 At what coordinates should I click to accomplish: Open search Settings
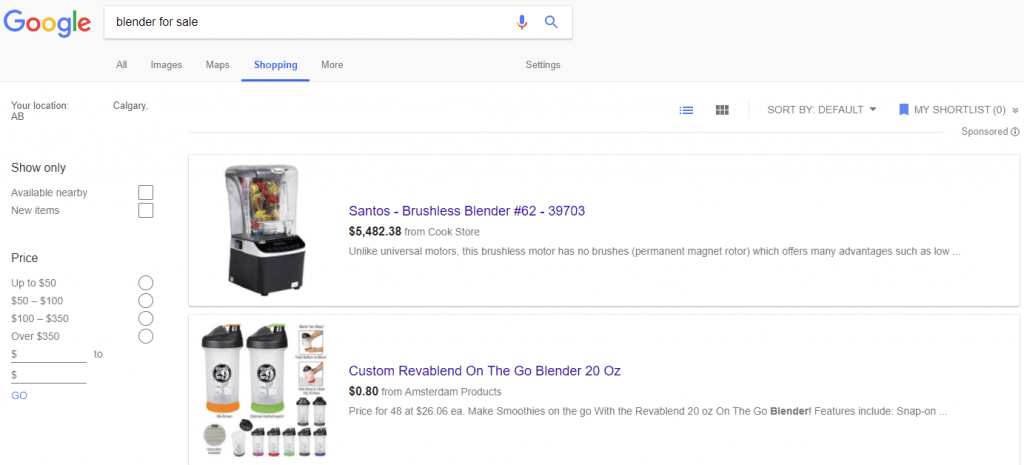coord(543,65)
